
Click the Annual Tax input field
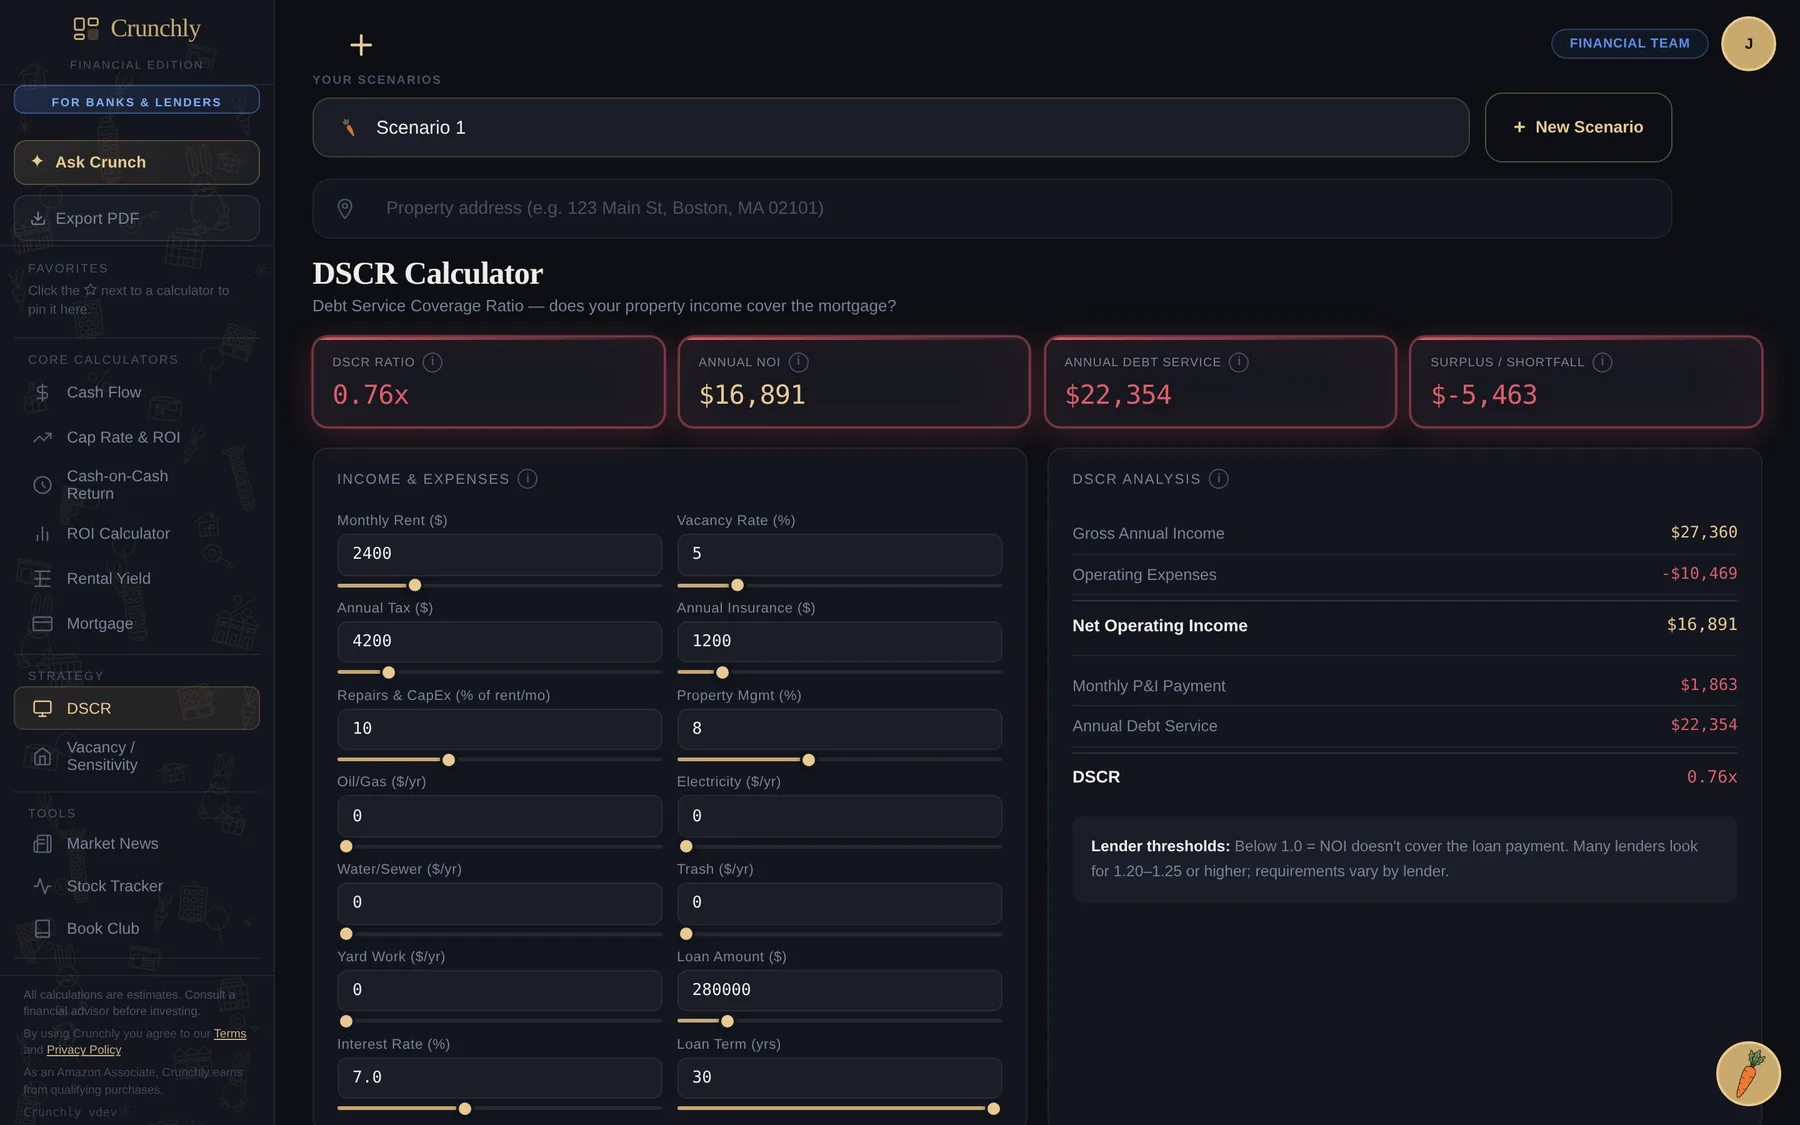(x=499, y=641)
